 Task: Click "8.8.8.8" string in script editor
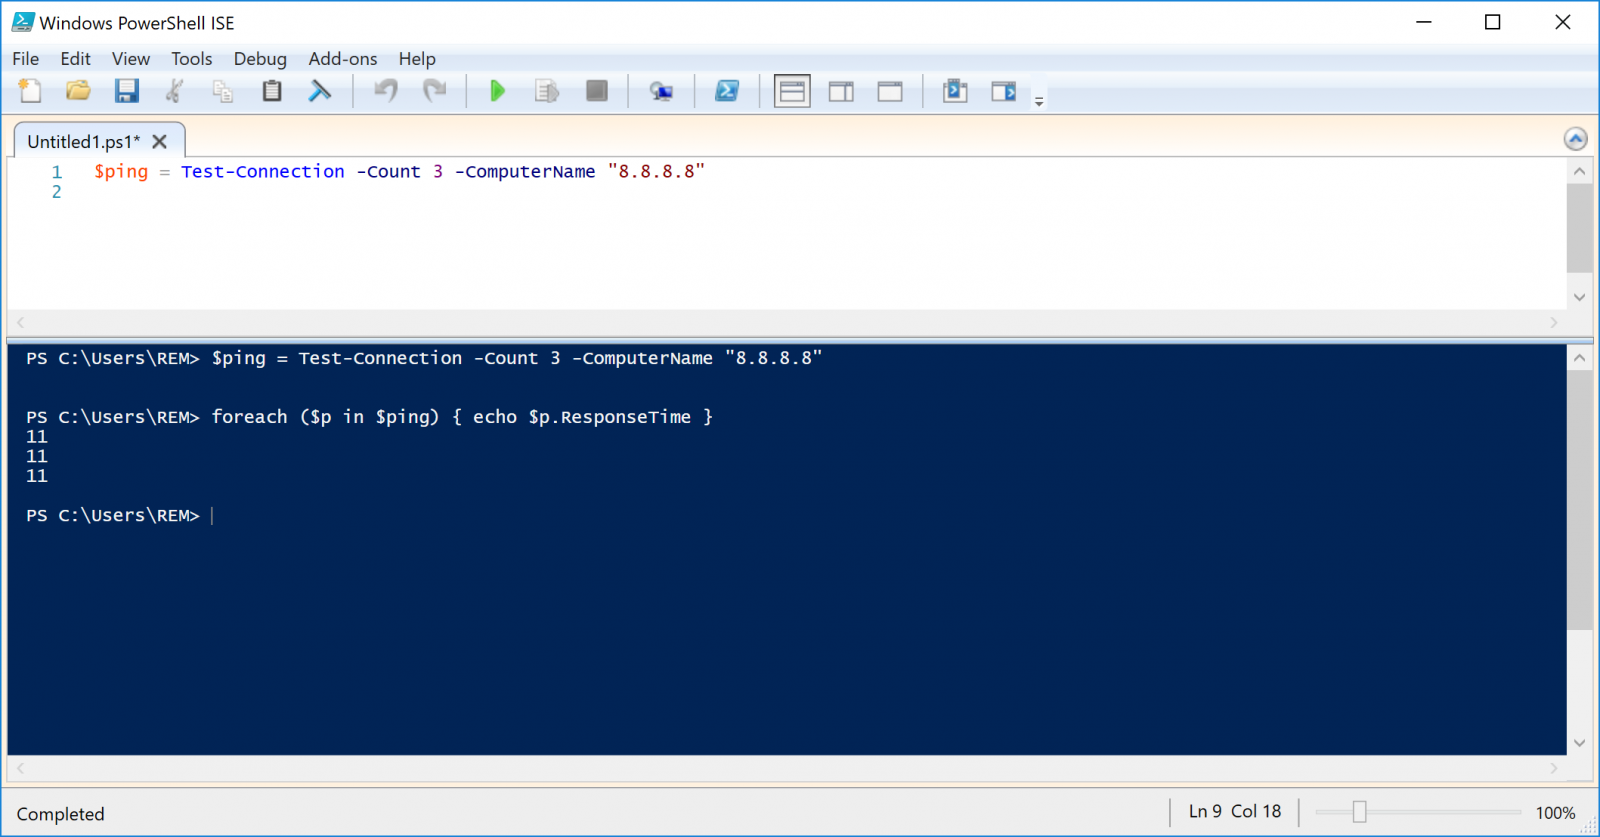[656, 172]
